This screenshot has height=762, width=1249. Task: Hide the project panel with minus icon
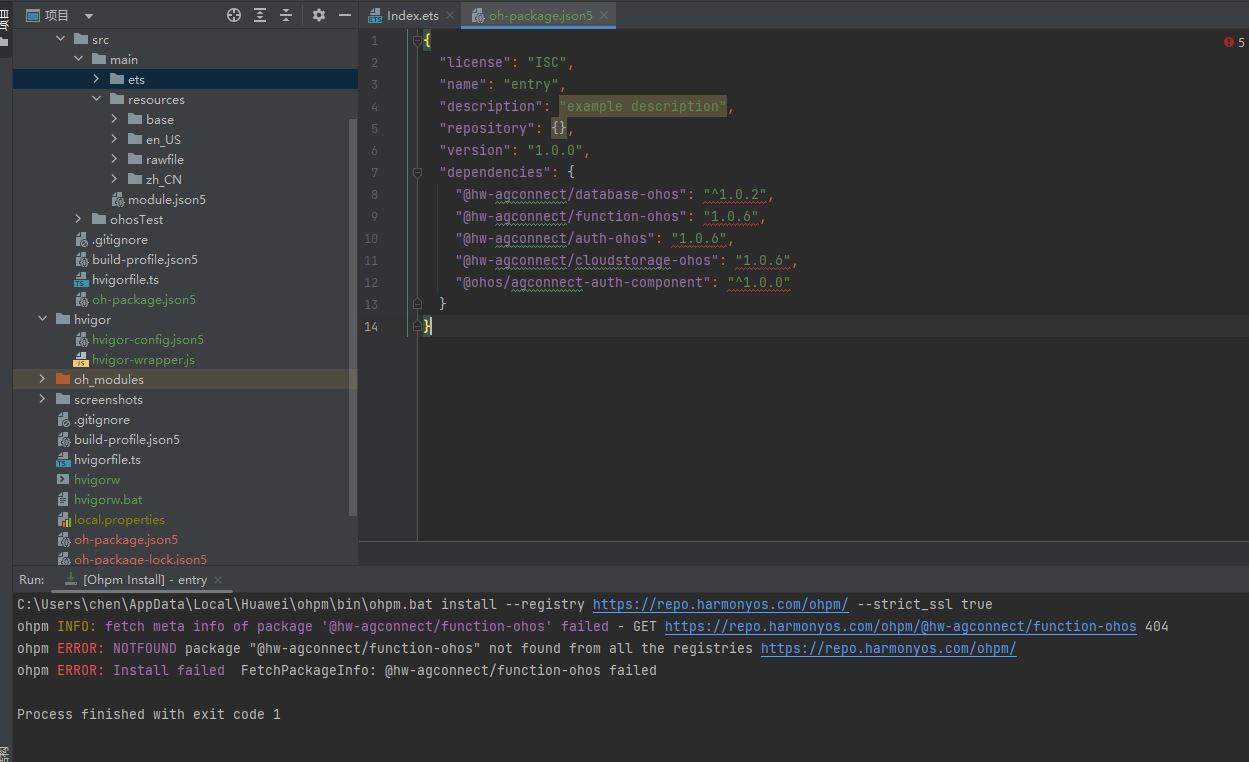point(345,15)
